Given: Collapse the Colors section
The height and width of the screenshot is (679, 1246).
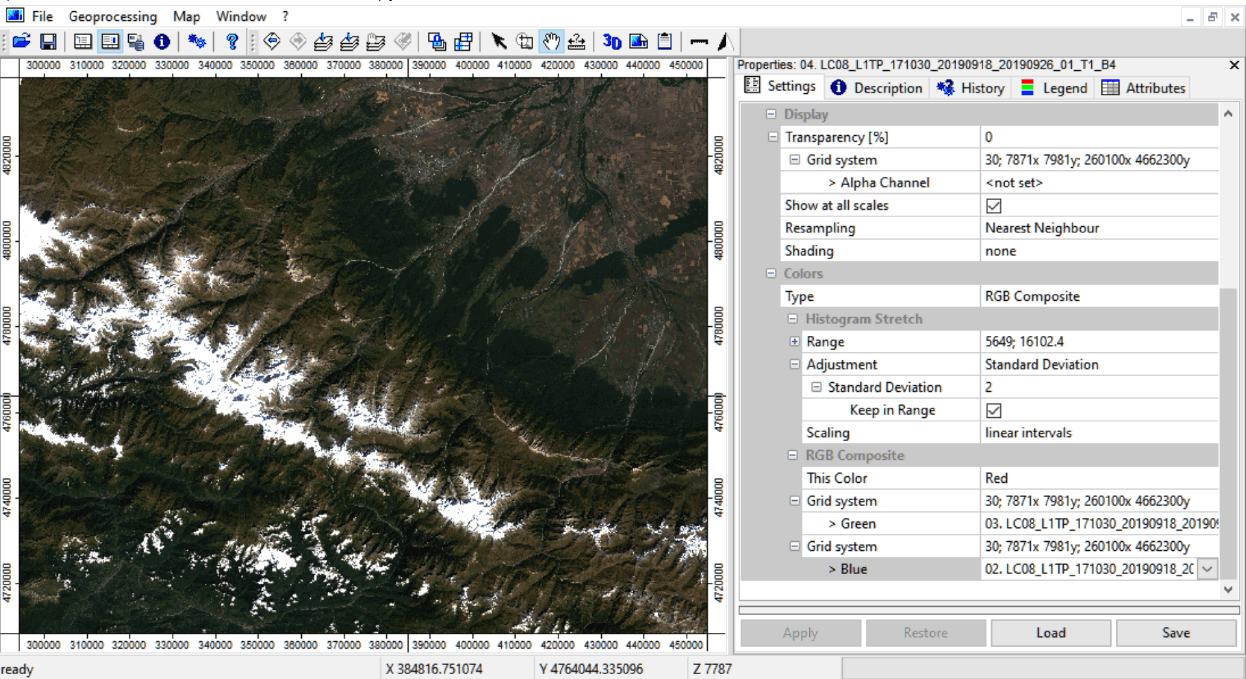Looking at the screenshot, I should click(x=771, y=274).
